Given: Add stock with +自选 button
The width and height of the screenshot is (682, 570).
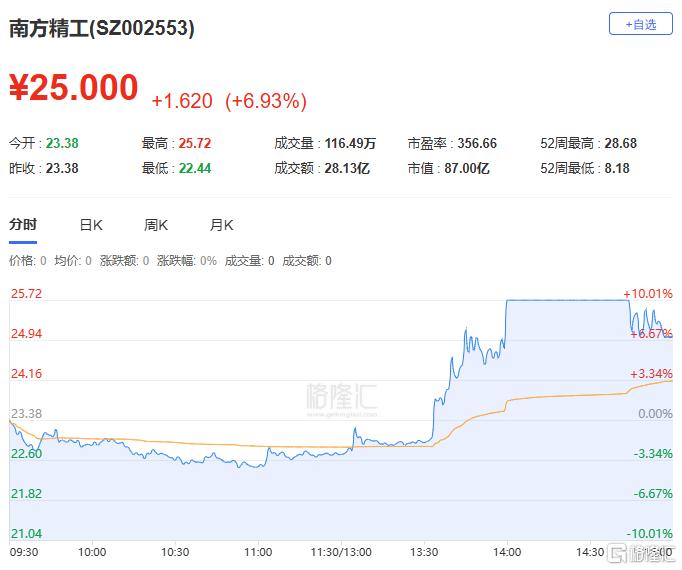Looking at the screenshot, I should click(x=640, y=24).
